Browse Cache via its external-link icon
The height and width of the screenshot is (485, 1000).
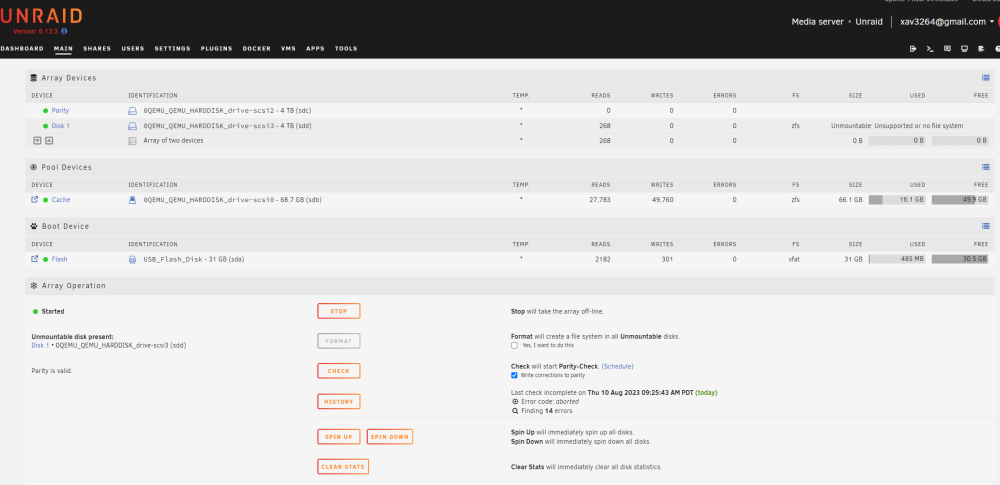pyautogui.click(x=34, y=200)
